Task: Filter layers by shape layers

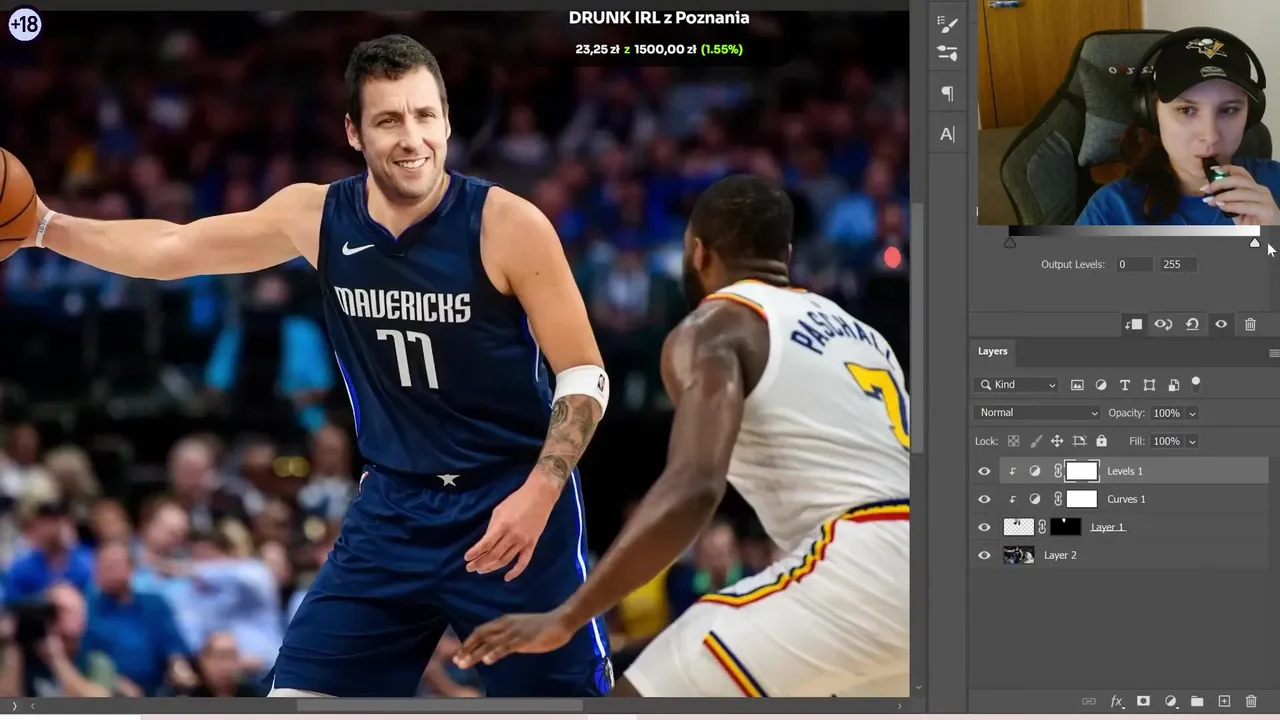Action: 1149,385
